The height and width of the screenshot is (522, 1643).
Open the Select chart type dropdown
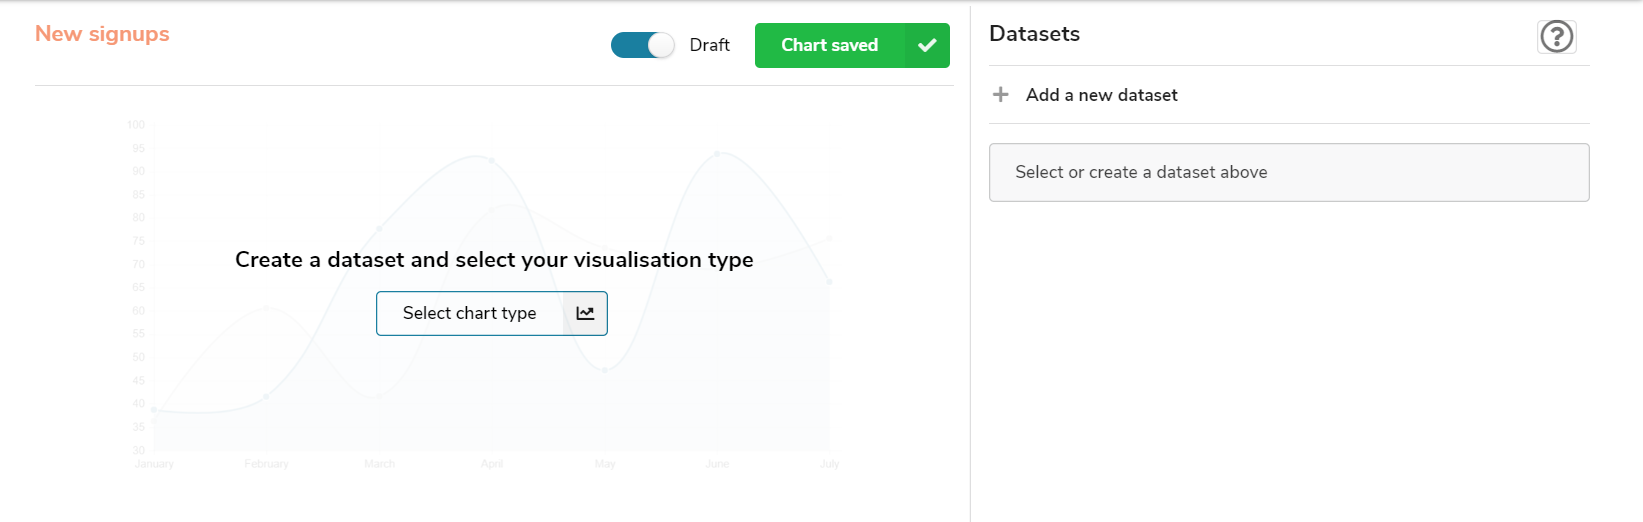pyautogui.click(x=470, y=313)
